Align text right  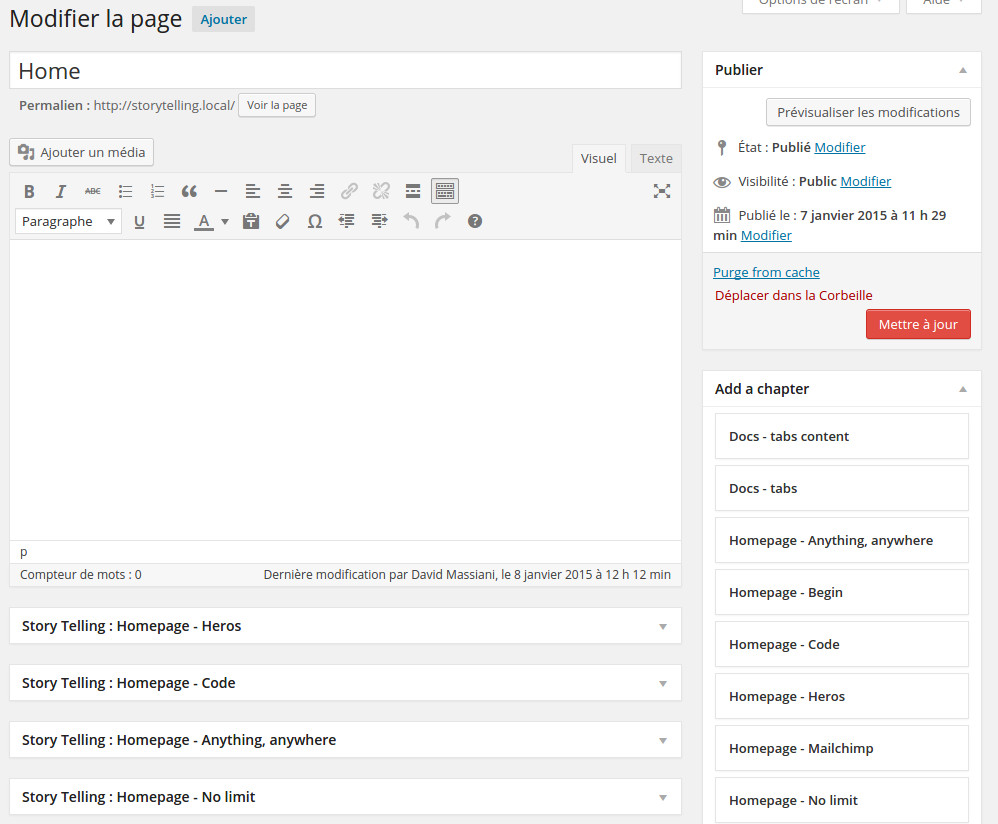pos(317,191)
